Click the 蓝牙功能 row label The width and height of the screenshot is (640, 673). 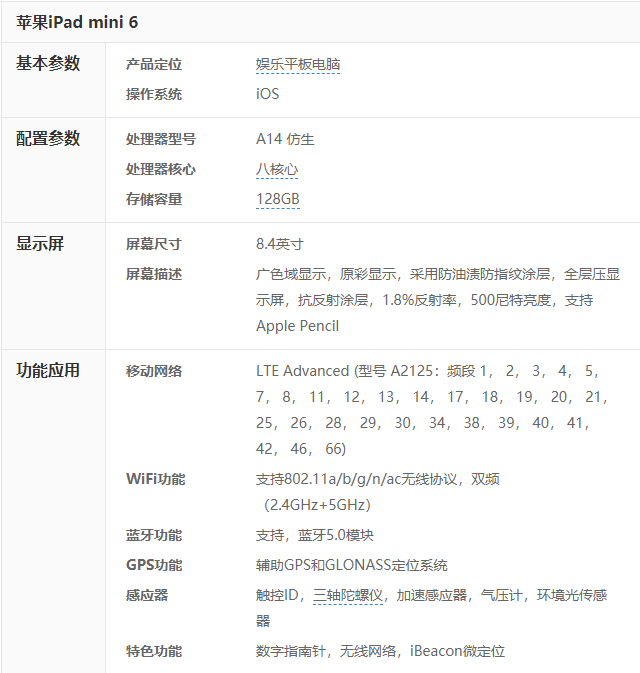pyautogui.click(x=154, y=535)
